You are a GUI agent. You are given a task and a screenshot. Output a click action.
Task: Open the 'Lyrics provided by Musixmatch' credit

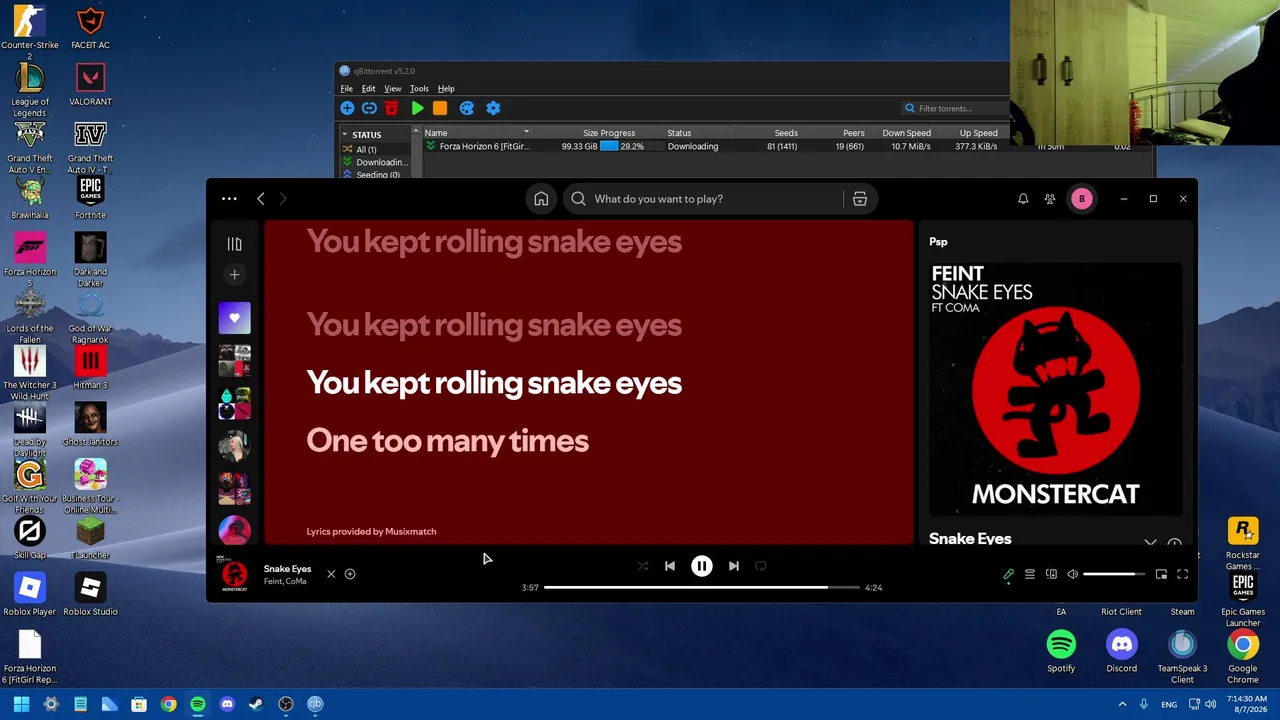(x=371, y=532)
